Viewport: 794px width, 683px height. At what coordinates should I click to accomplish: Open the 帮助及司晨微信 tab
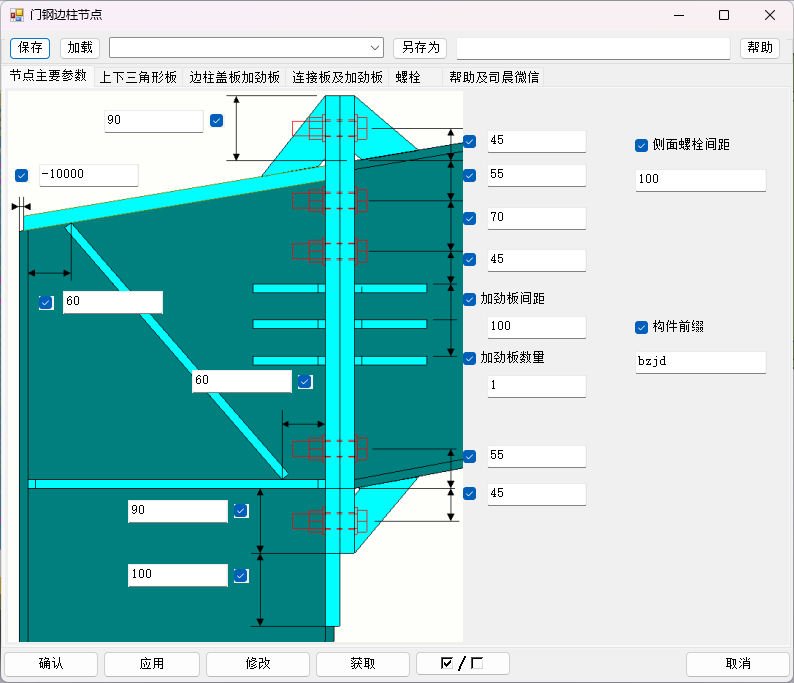[x=494, y=77]
